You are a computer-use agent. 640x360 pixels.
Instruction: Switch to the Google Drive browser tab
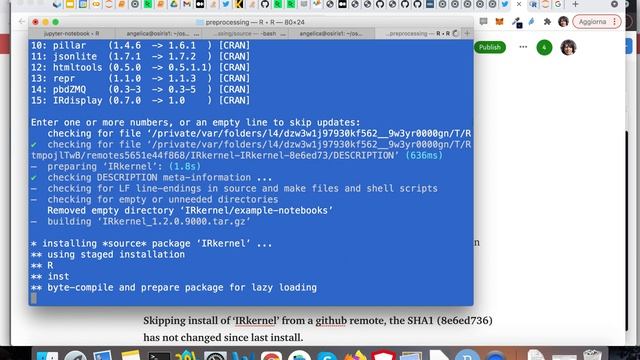(x=173, y=4)
